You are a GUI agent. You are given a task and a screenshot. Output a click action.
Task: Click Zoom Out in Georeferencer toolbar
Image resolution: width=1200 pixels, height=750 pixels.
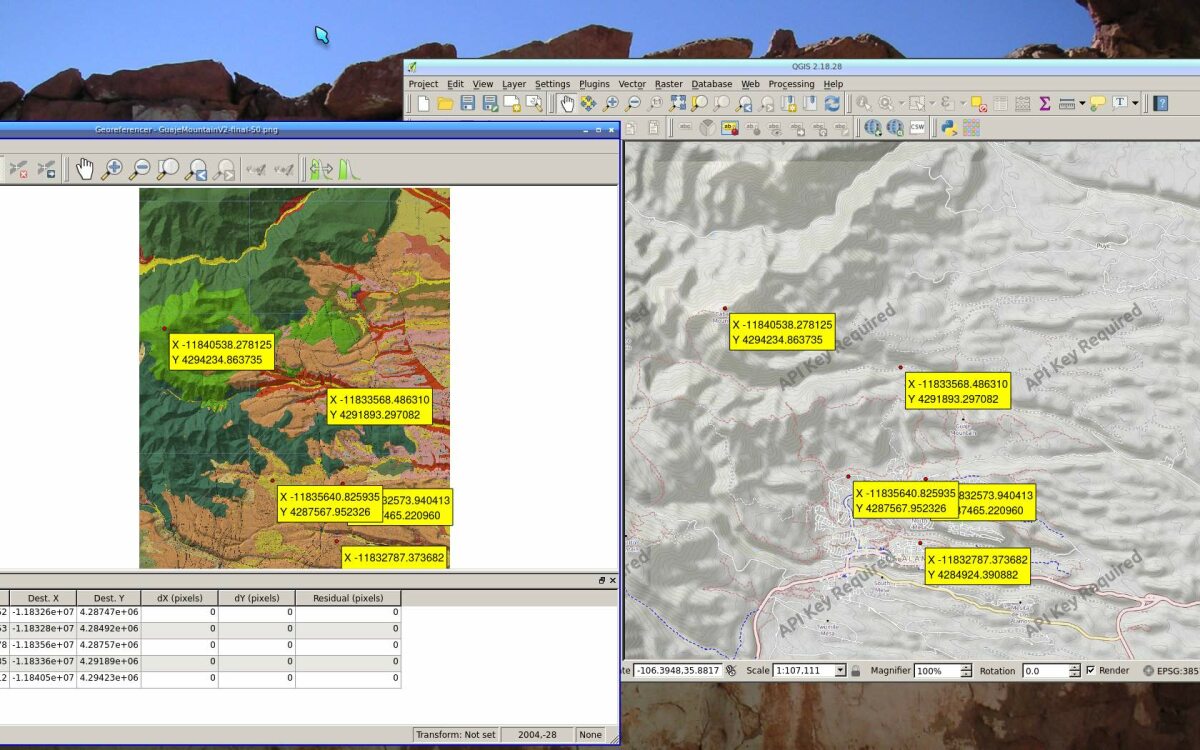pyautogui.click(x=140, y=169)
